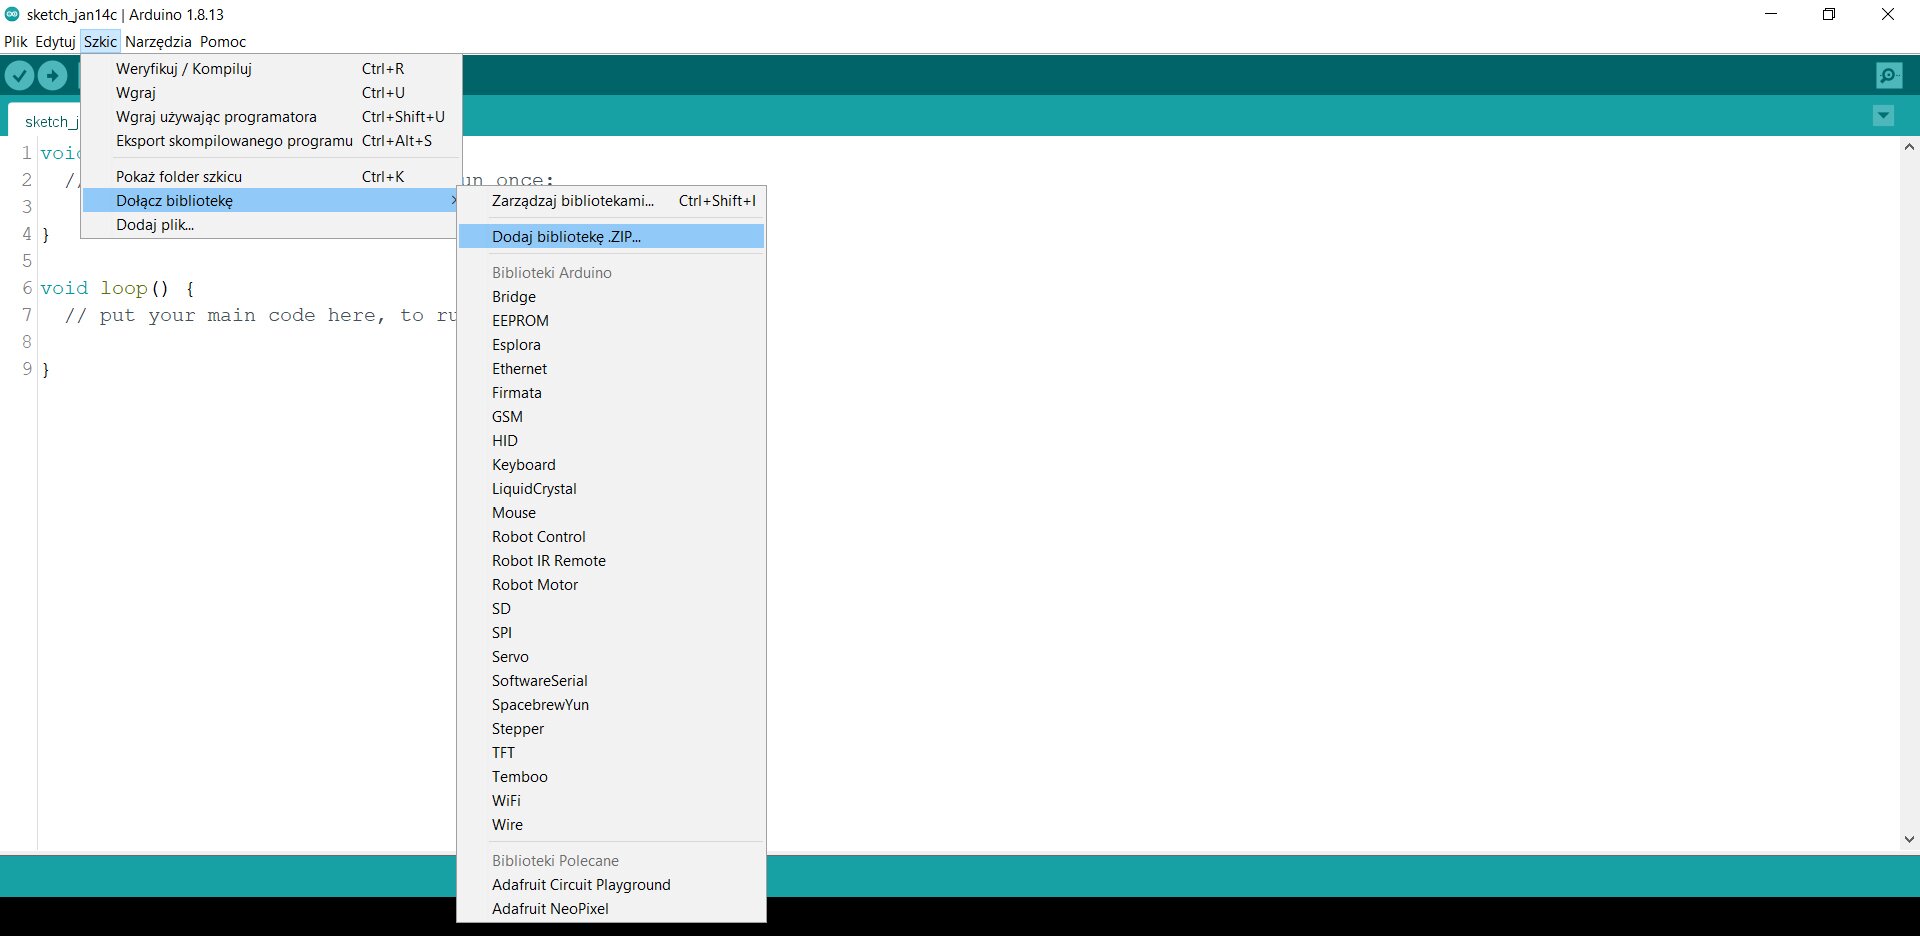This screenshot has width=1920, height=936.
Task: Select Wgraj używając programatora option
Action: [x=216, y=117]
